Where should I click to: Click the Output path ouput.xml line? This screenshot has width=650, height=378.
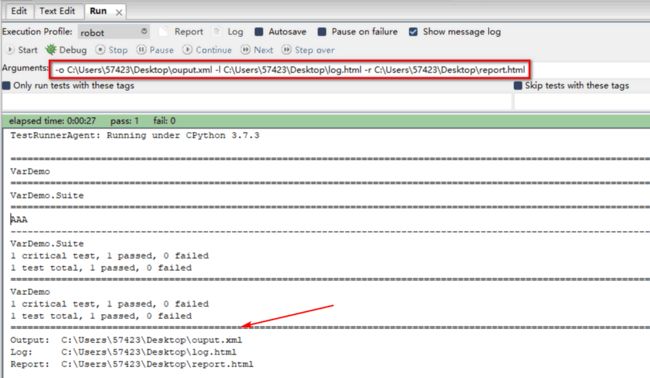pos(126,340)
